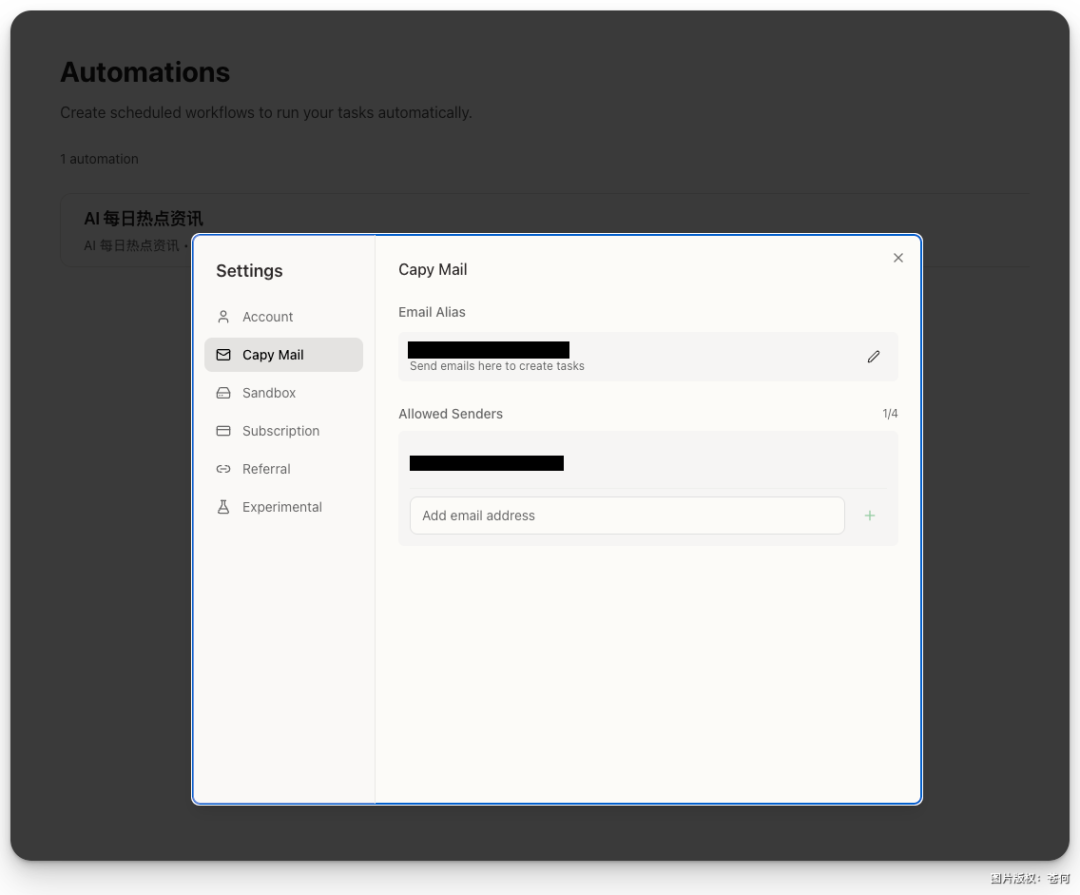Select Capy Mail in the Settings sidebar
The image size is (1080, 895).
click(273, 354)
